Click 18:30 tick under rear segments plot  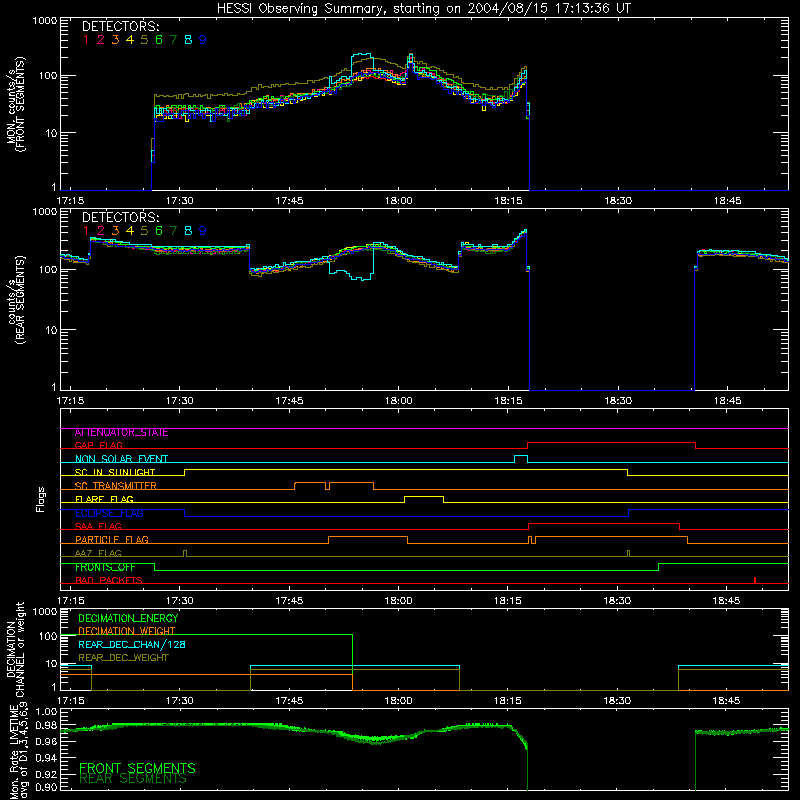(x=617, y=401)
